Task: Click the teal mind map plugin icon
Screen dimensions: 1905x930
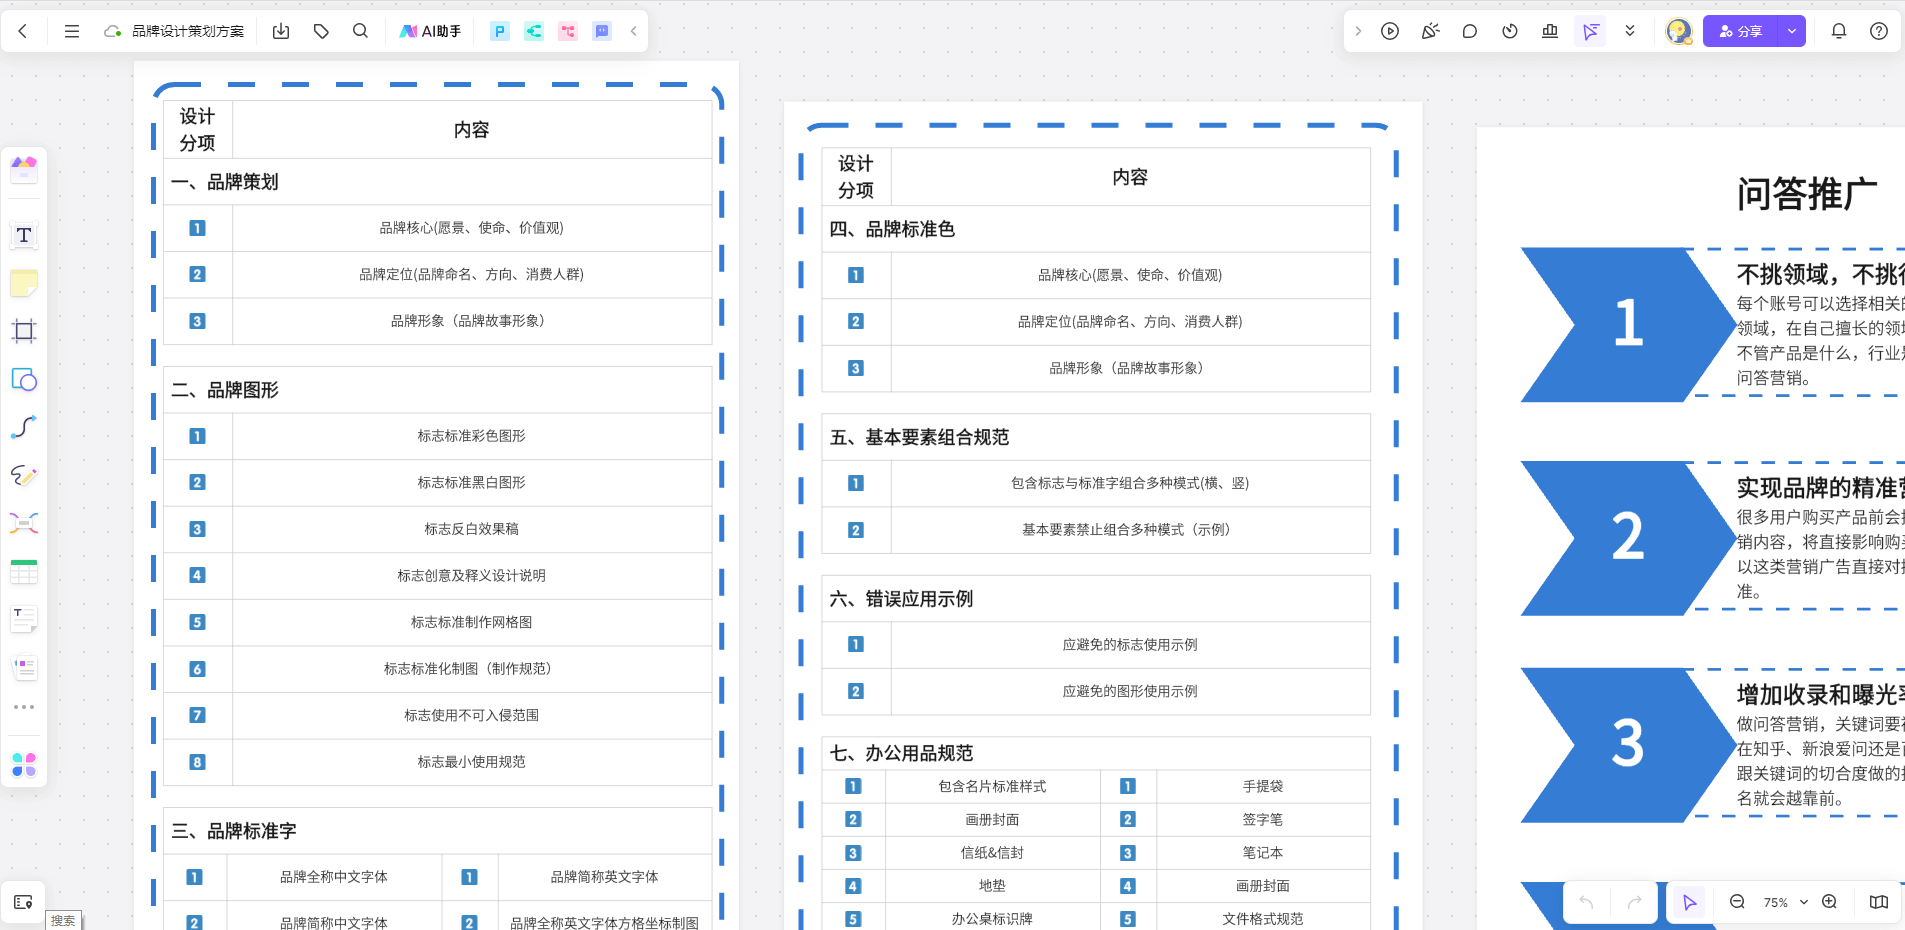Action: click(534, 31)
